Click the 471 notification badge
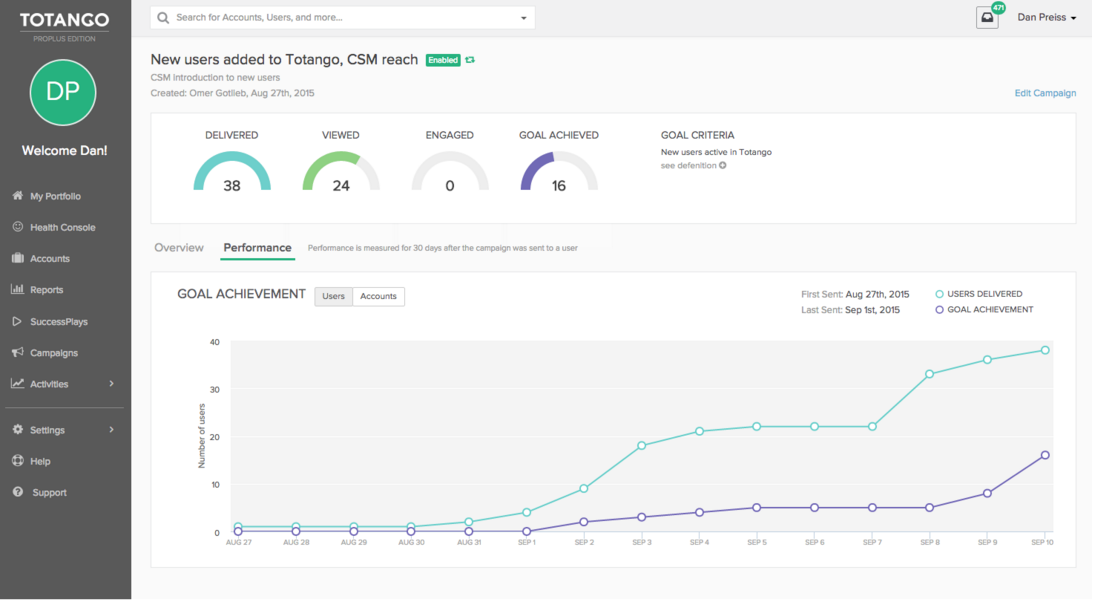This screenshot has height=601, width=1096. coord(998,8)
